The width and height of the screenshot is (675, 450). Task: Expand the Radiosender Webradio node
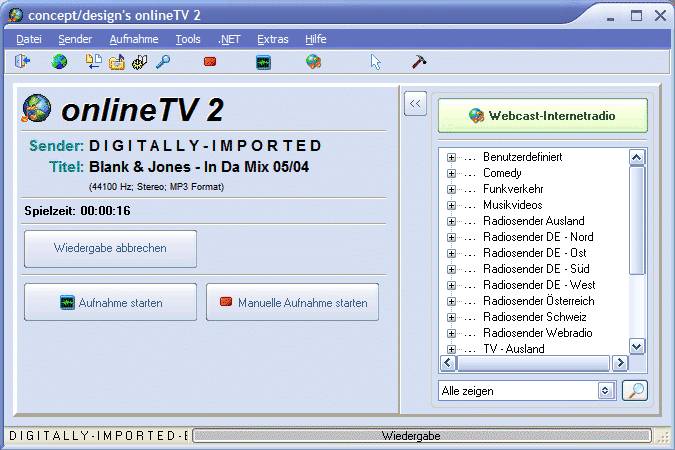coord(451,333)
